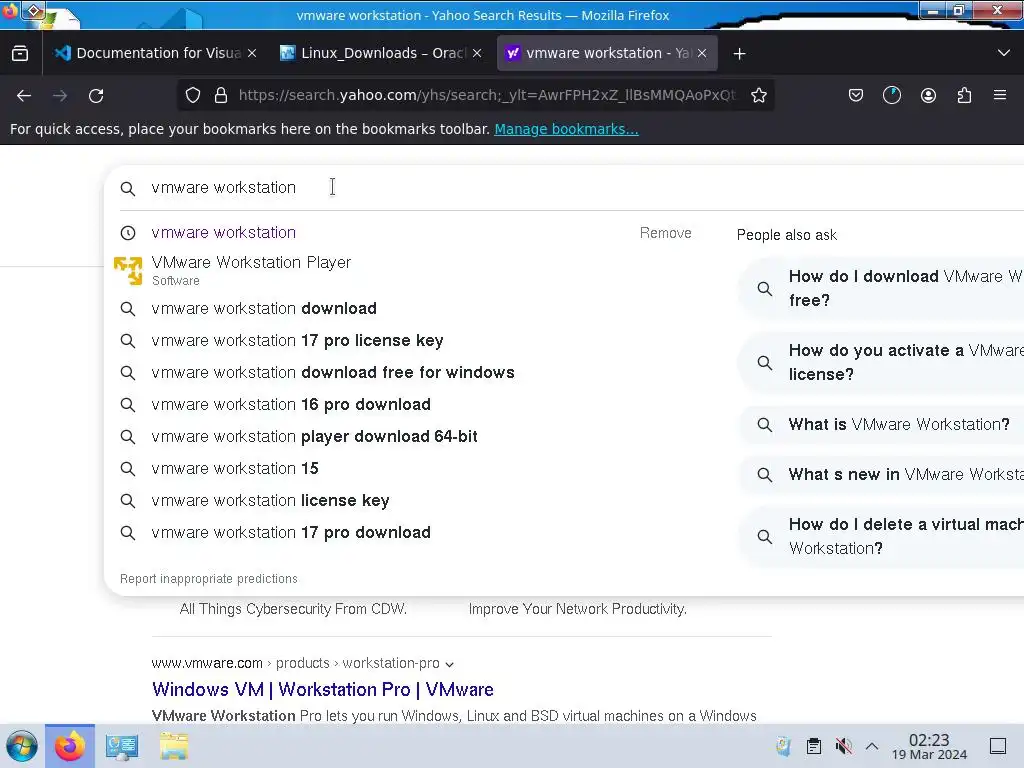This screenshot has height=768, width=1024.
Task: Click magnifier icon beside What is VMware Workstation
Action: [x=764, y=425]
